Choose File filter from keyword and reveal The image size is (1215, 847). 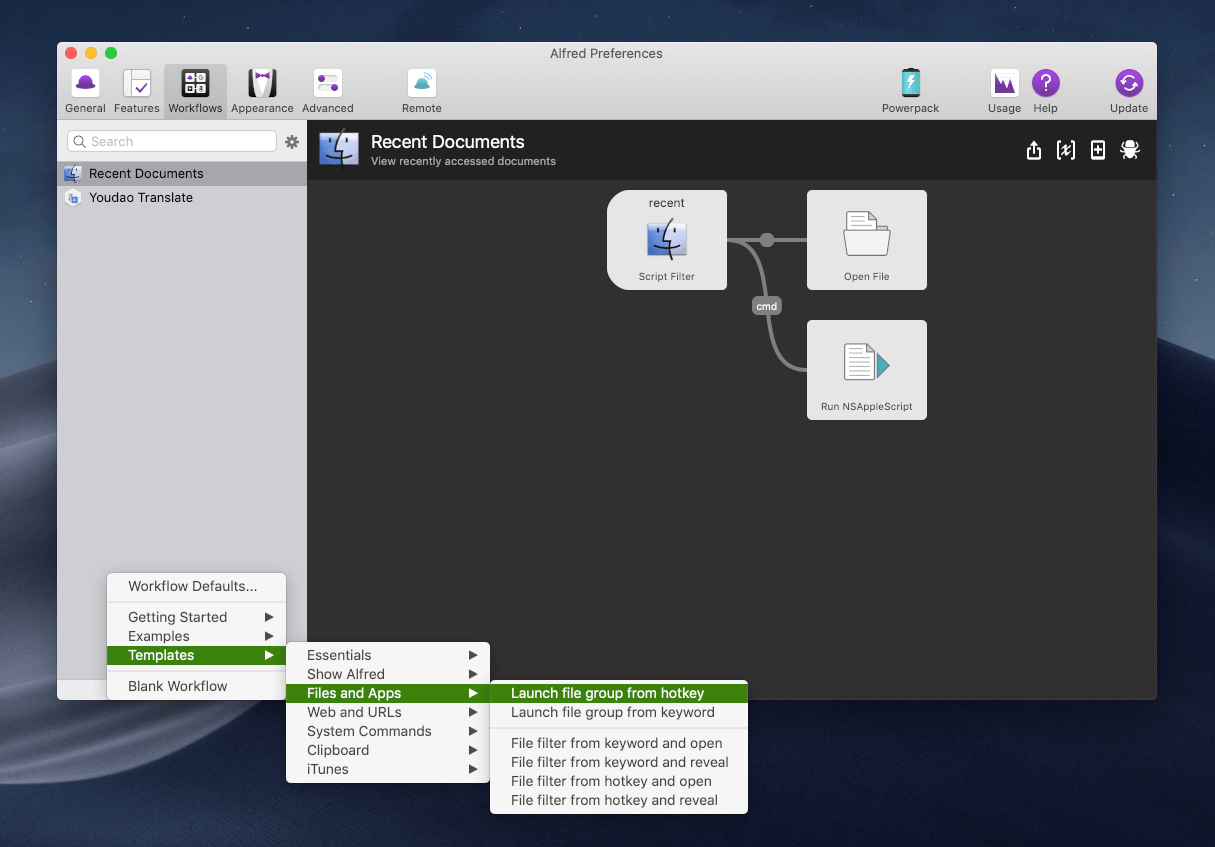[619, 762]
